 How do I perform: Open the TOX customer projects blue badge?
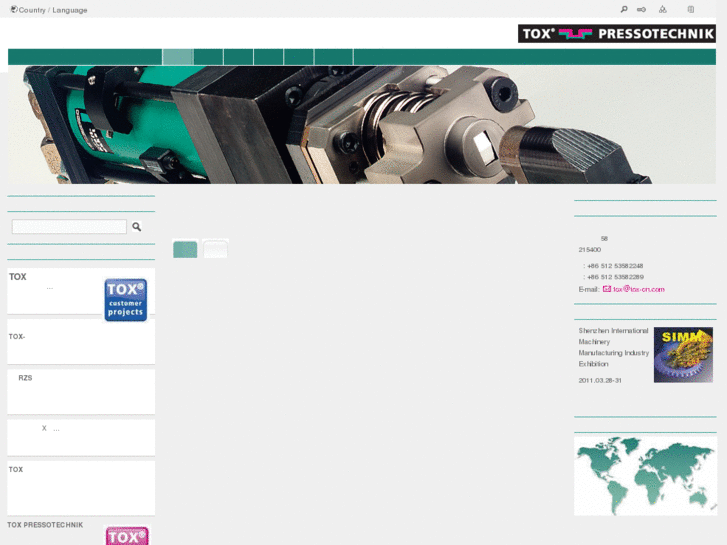[126, 300]
